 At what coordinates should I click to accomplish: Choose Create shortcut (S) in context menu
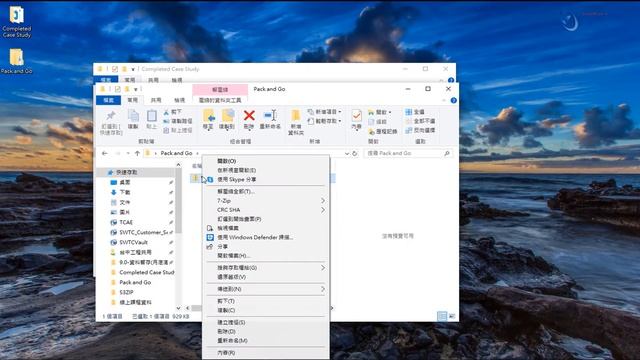coord(266,322)
